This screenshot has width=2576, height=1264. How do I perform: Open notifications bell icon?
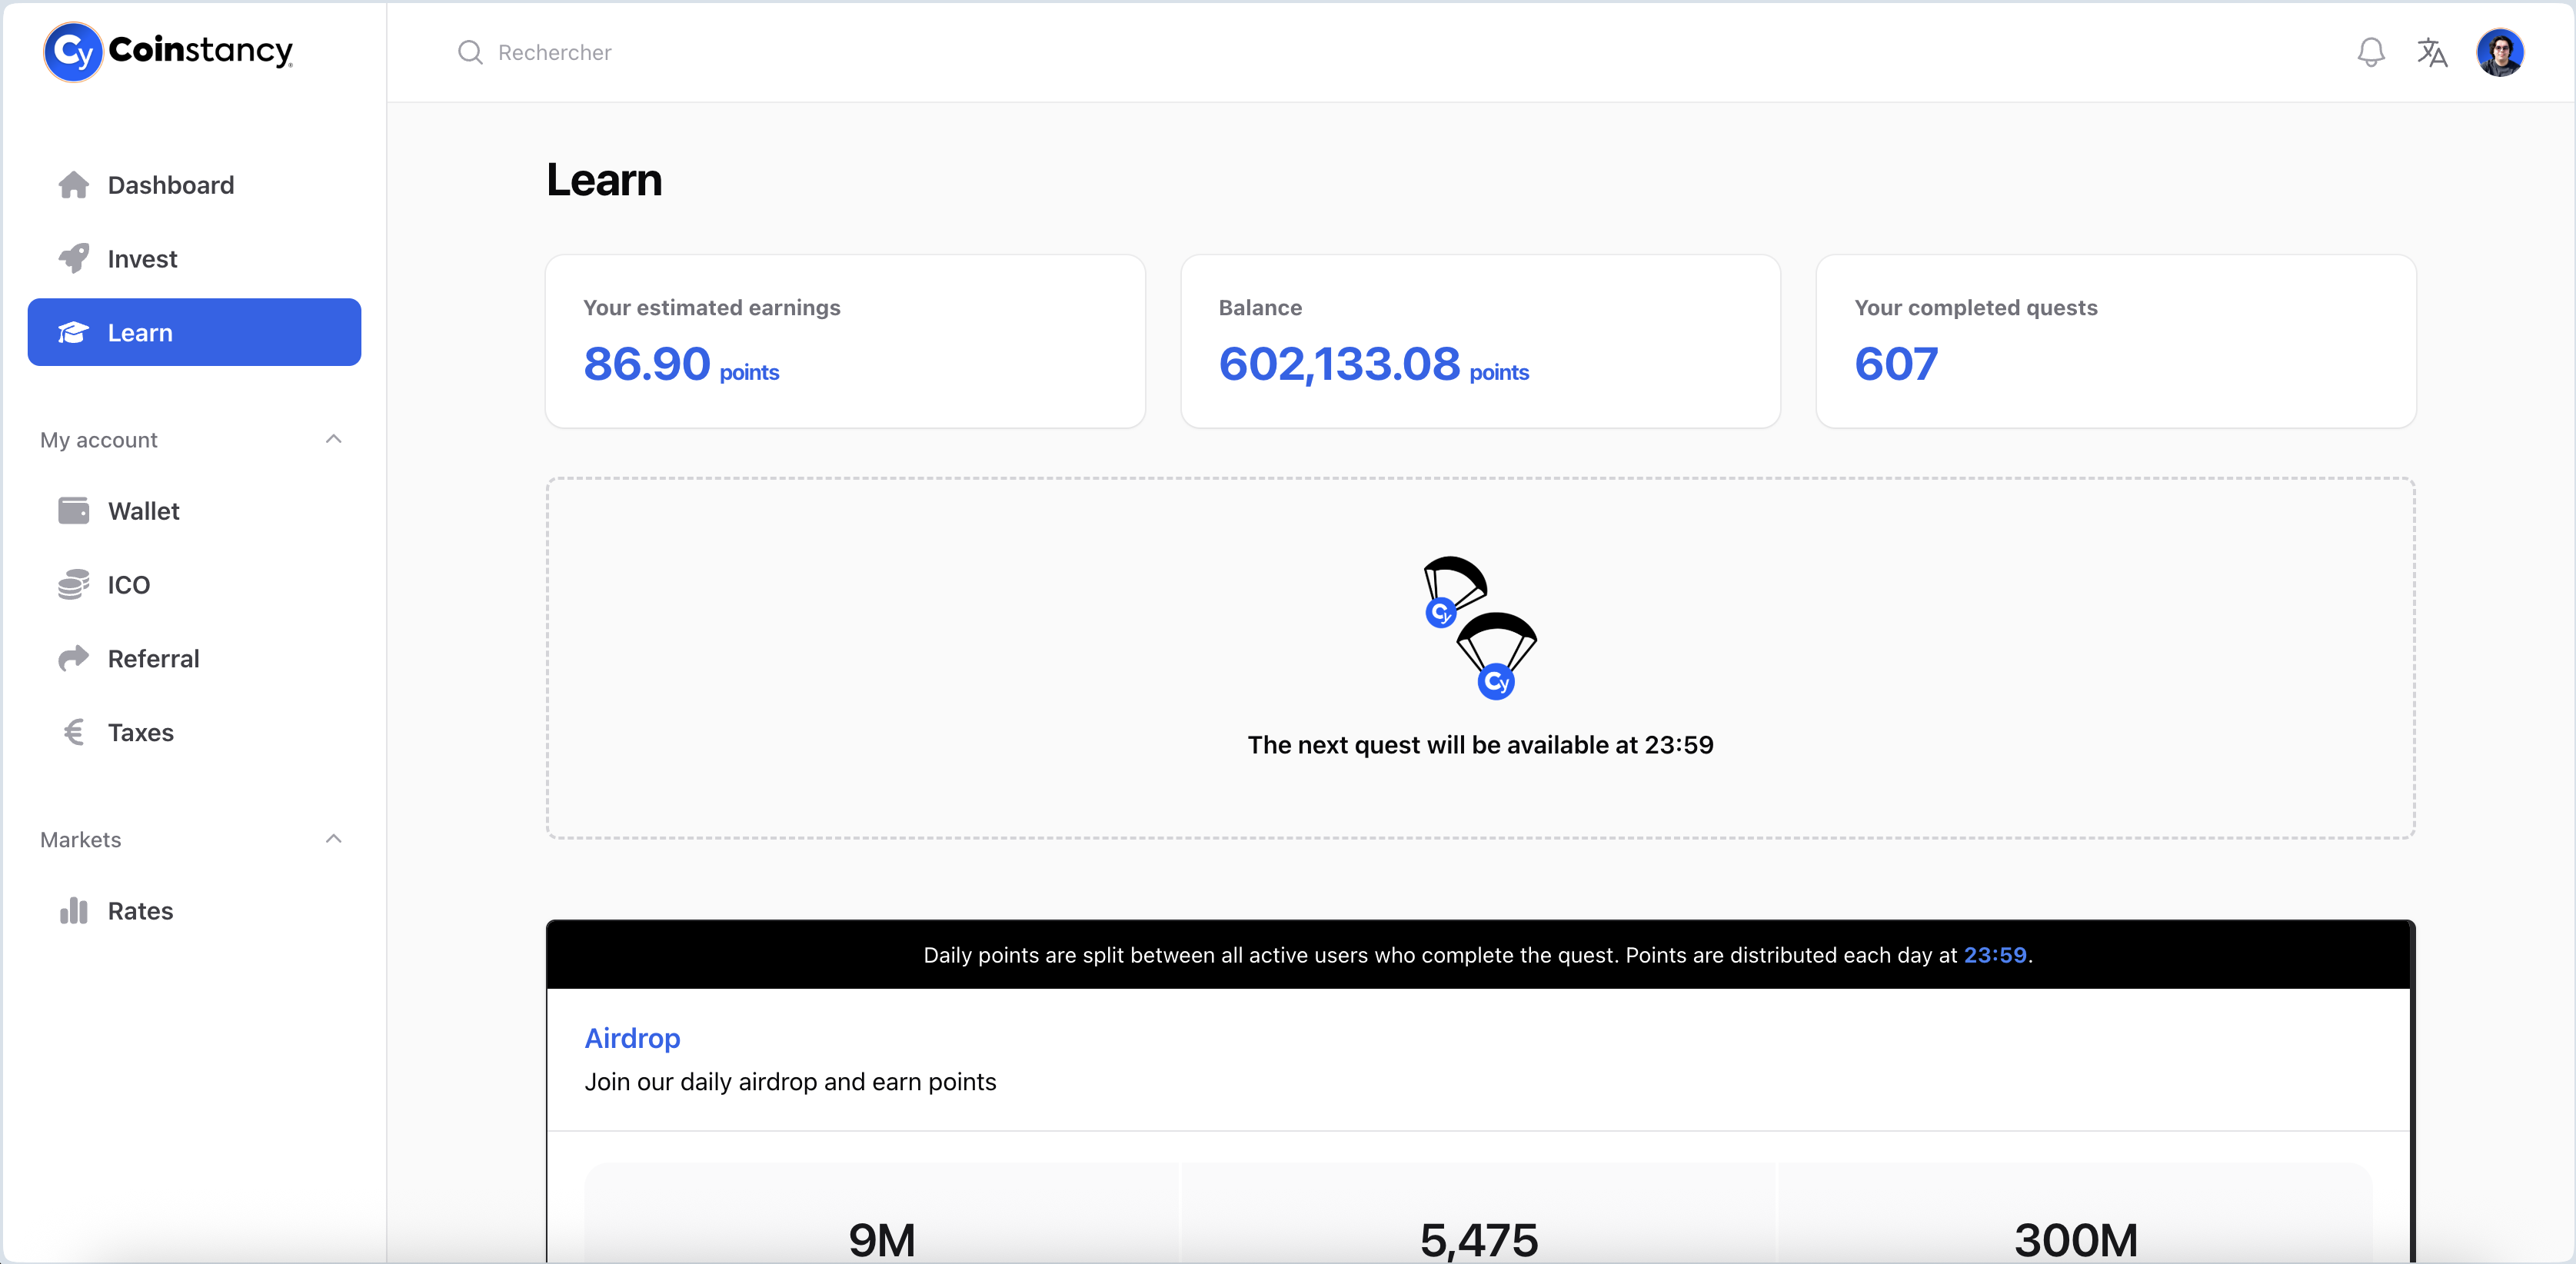click(x=2370, y=52)
